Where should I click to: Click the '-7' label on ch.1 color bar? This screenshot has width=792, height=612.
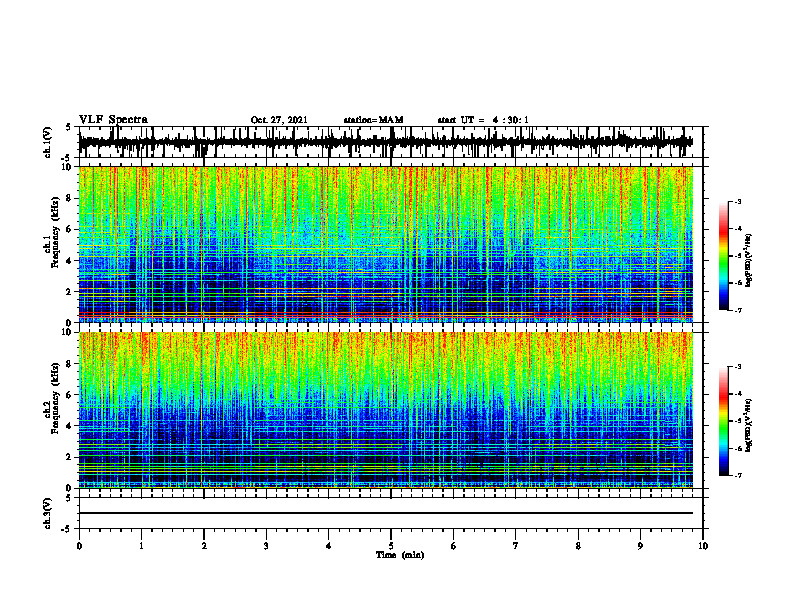click(x=737, y=310)
